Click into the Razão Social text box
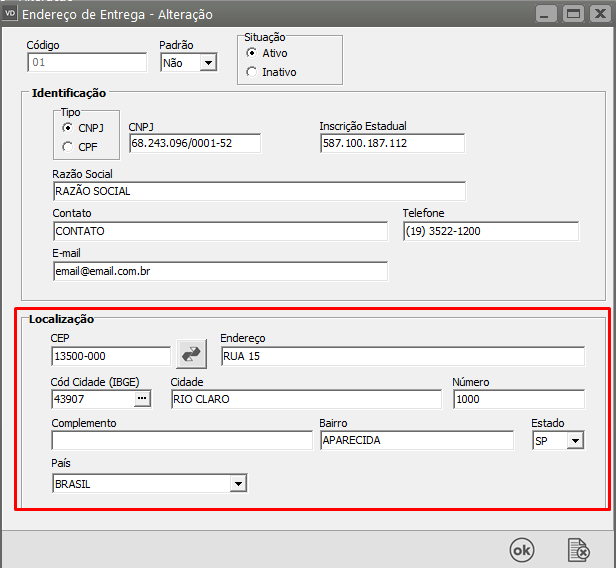The height and width of the screenshot is (568, 616). pyautogui.click(x=258, y=191)
